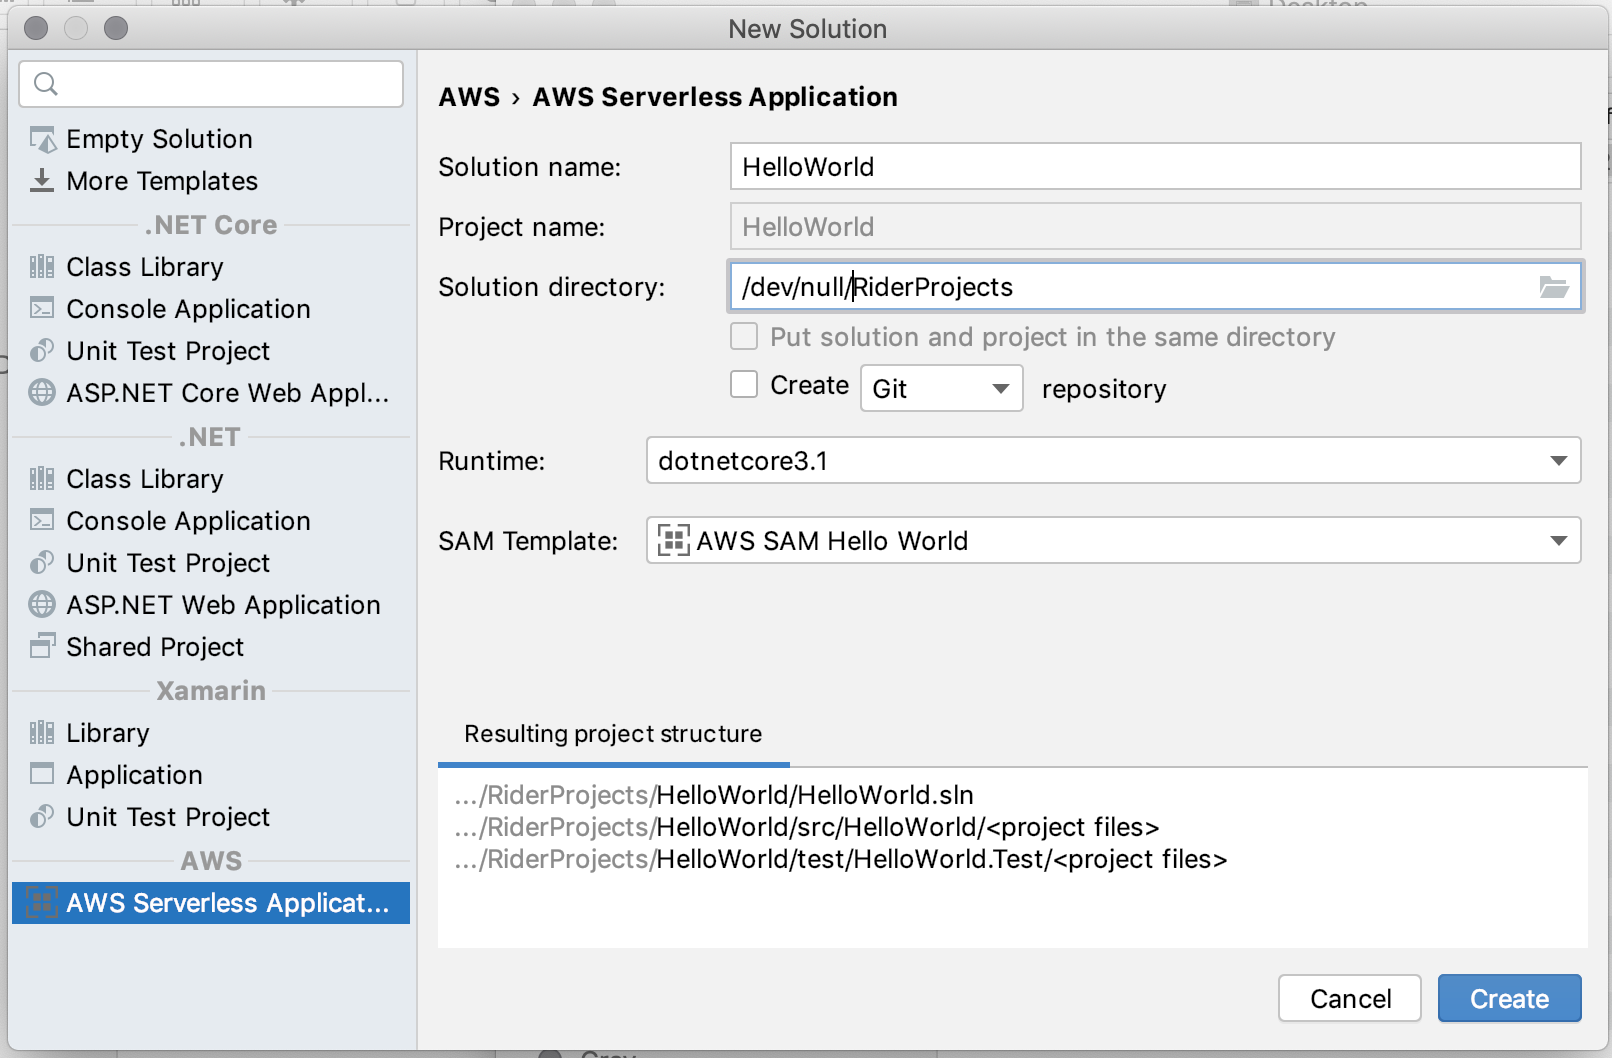Click the AWS Serverless Application template icon
The height and width of the screenshot is (1058, 1612).
[42, 903]
